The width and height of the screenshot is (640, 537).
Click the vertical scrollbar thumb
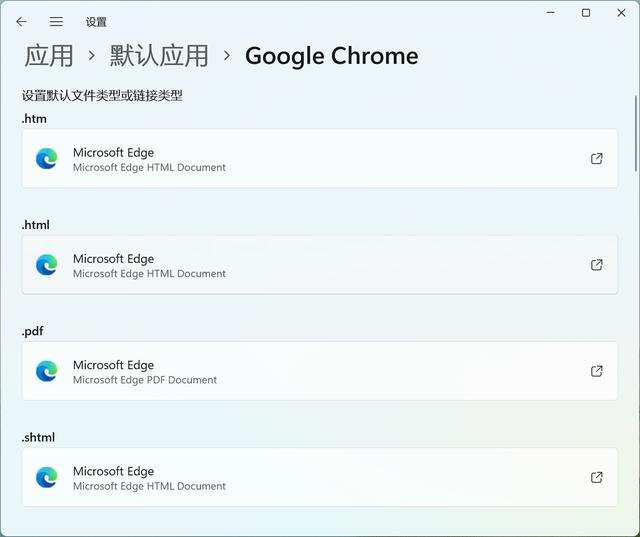[636, 134]
